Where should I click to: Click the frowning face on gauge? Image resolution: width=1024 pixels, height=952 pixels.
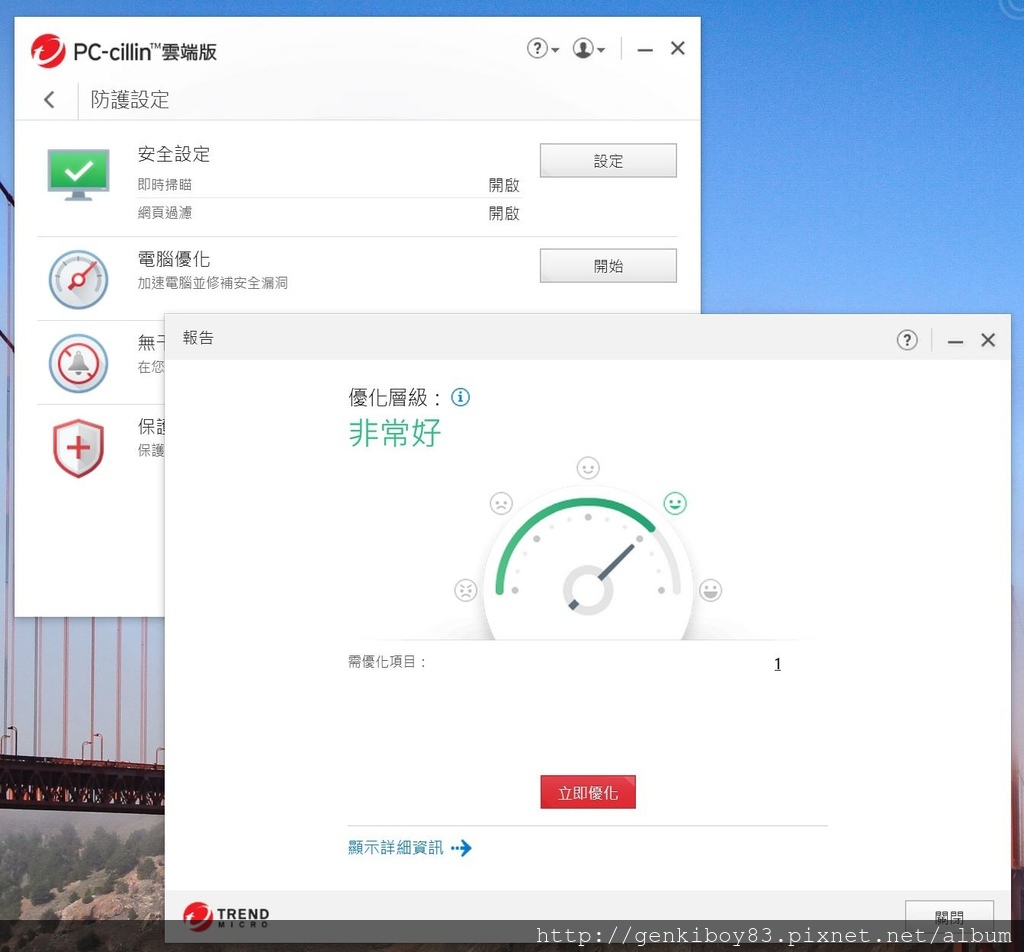(501, 503)
